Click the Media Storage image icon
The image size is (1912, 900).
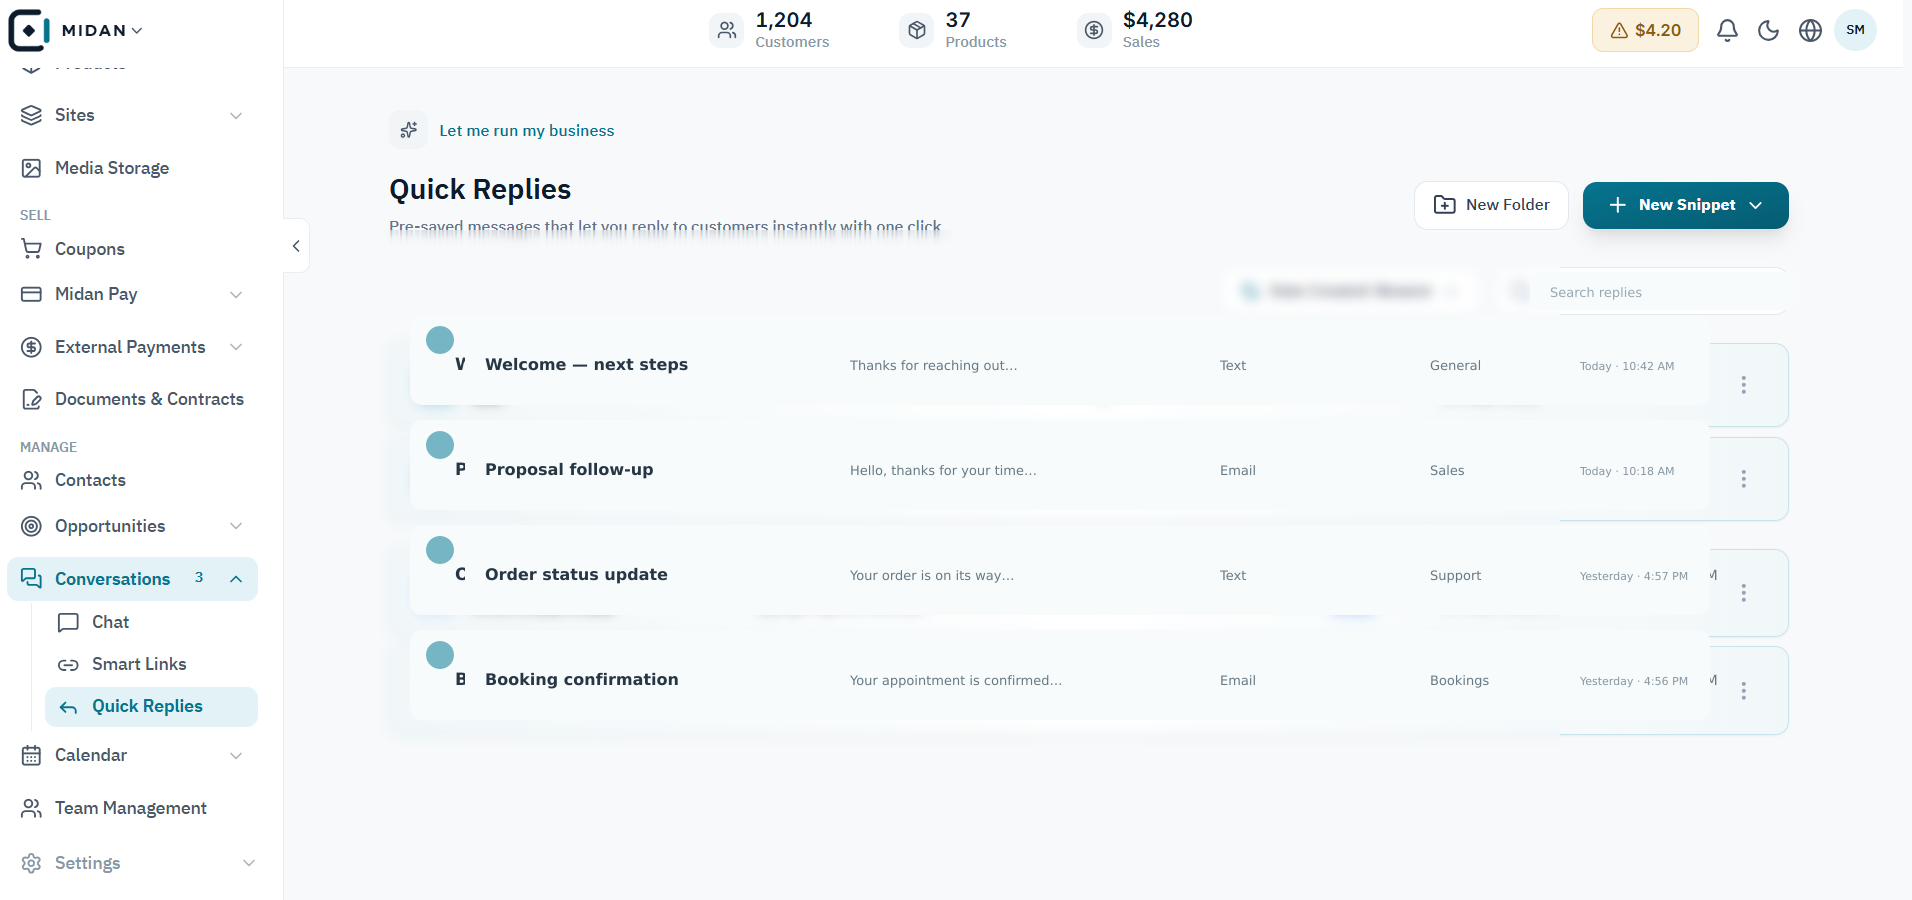point(32,168)
